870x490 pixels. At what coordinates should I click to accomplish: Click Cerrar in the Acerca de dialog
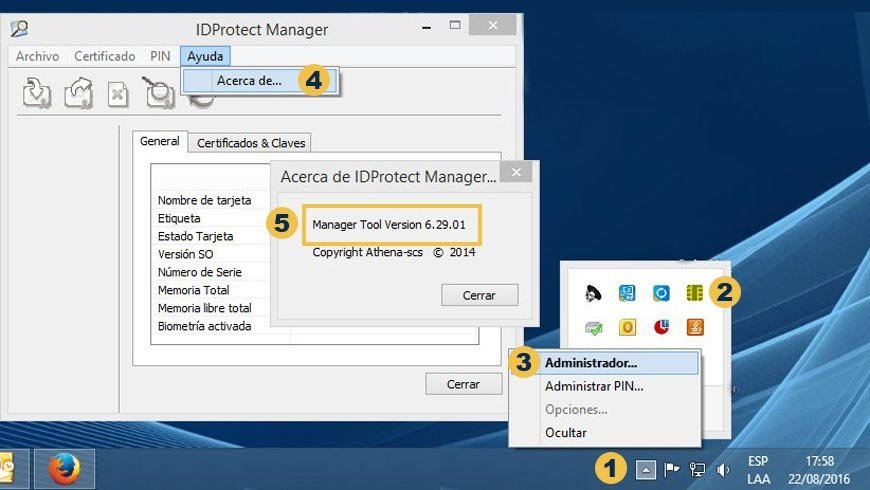tap(479, 295)
